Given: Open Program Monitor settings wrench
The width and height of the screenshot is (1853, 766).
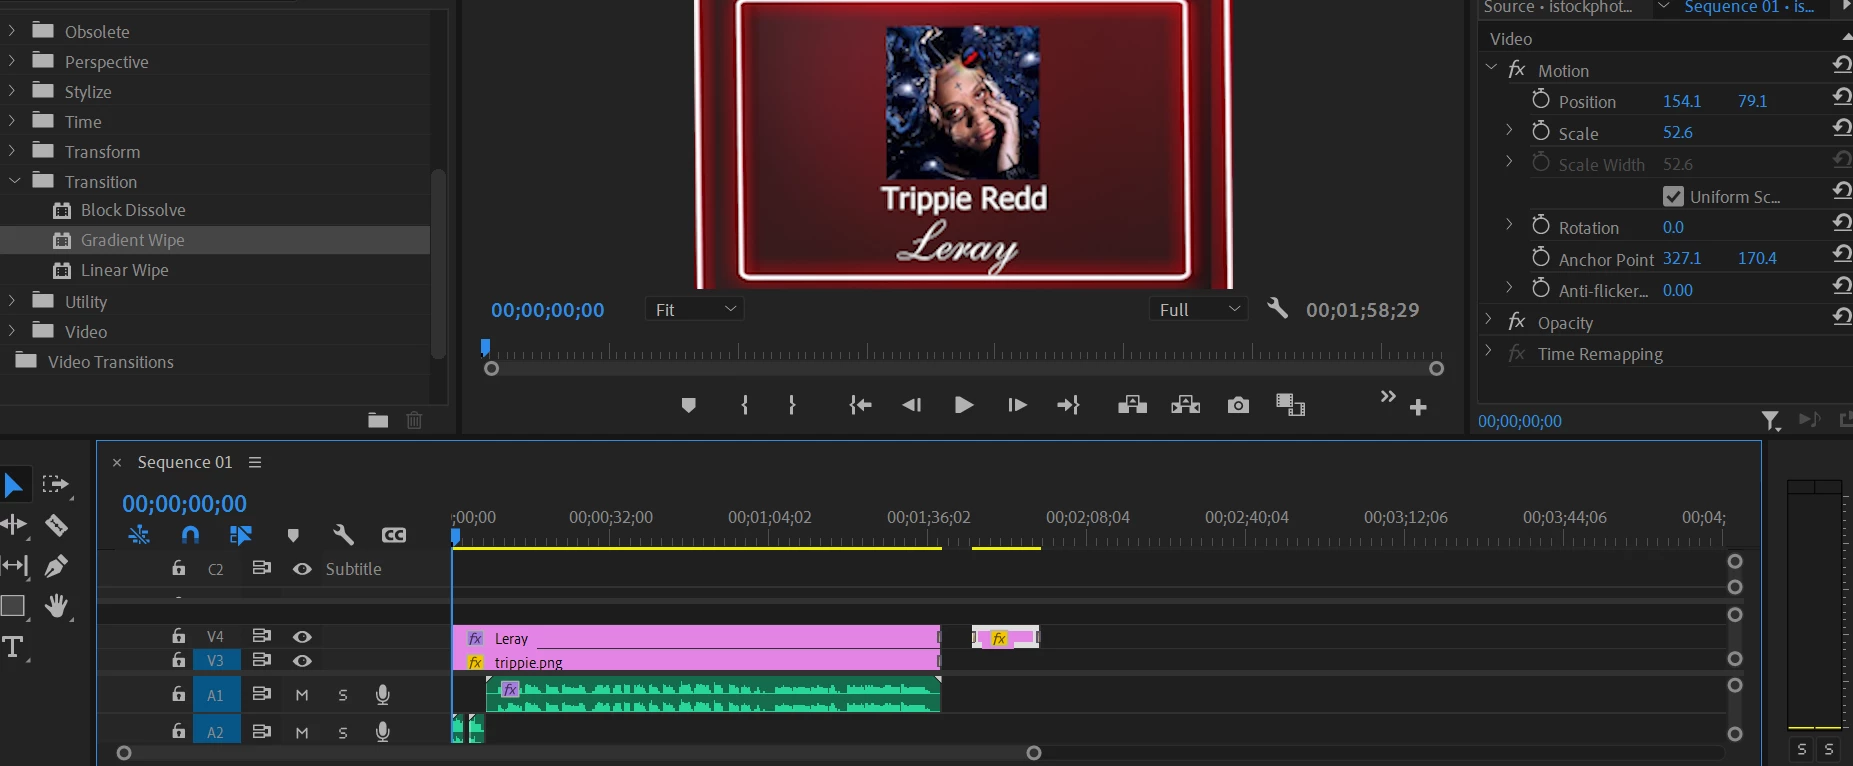Looking at the screenshot, I should click(1277, 308).
